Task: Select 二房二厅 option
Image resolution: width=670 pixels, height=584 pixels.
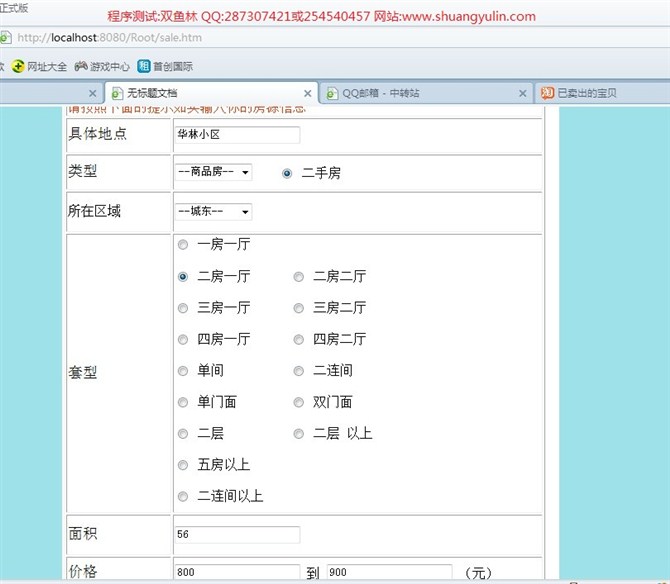Action: (299, 277)
